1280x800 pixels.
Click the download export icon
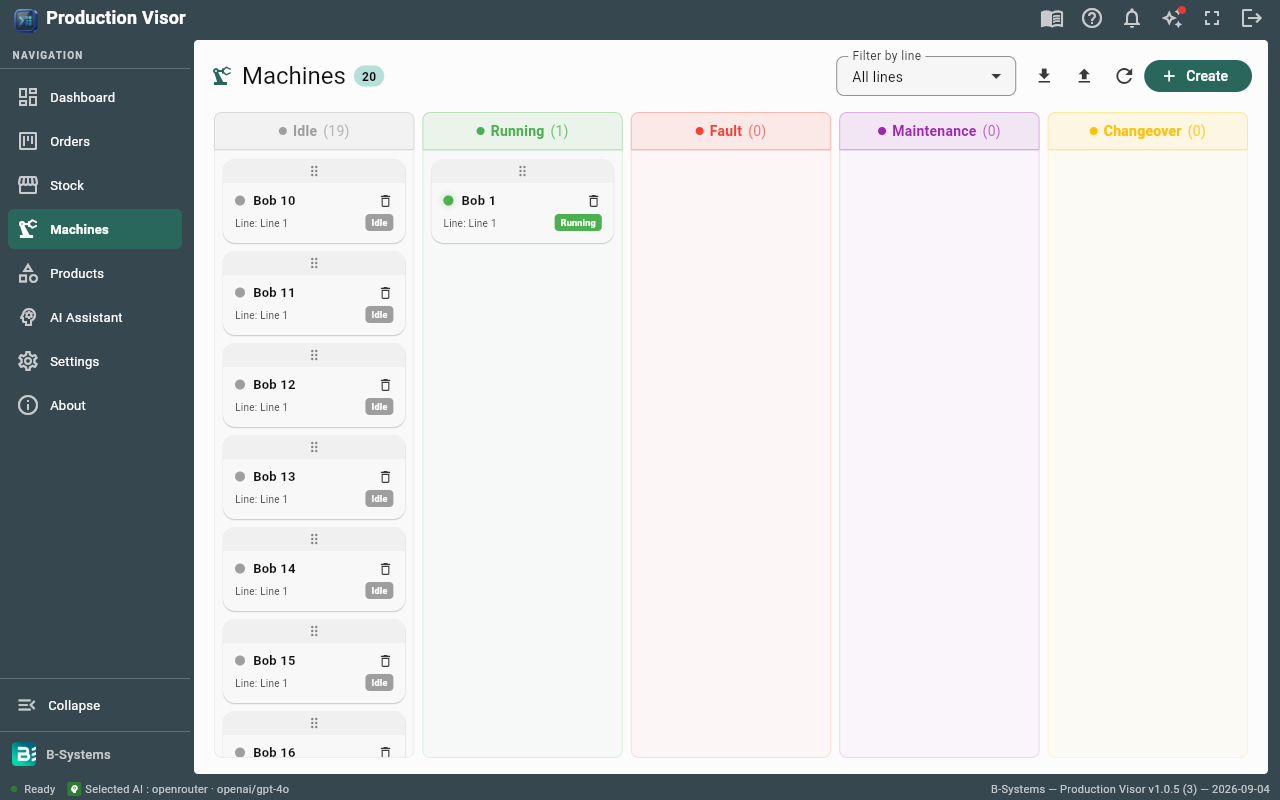click(1044, 76)
